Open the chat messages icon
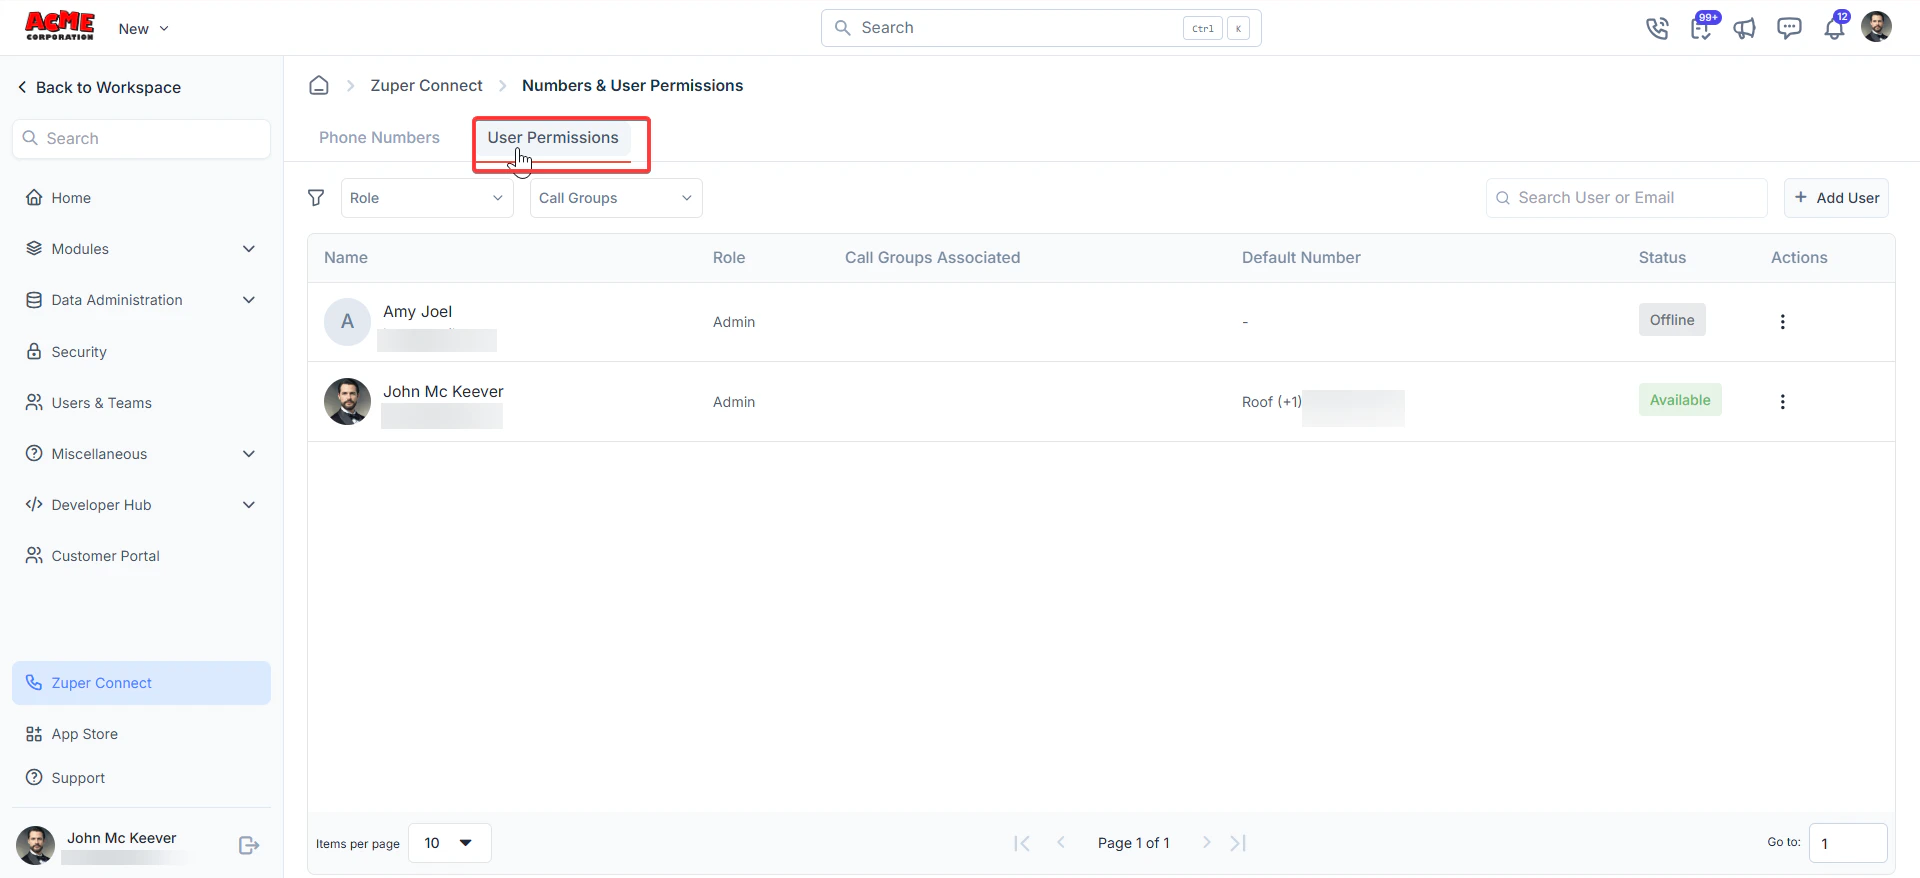 1789,28
